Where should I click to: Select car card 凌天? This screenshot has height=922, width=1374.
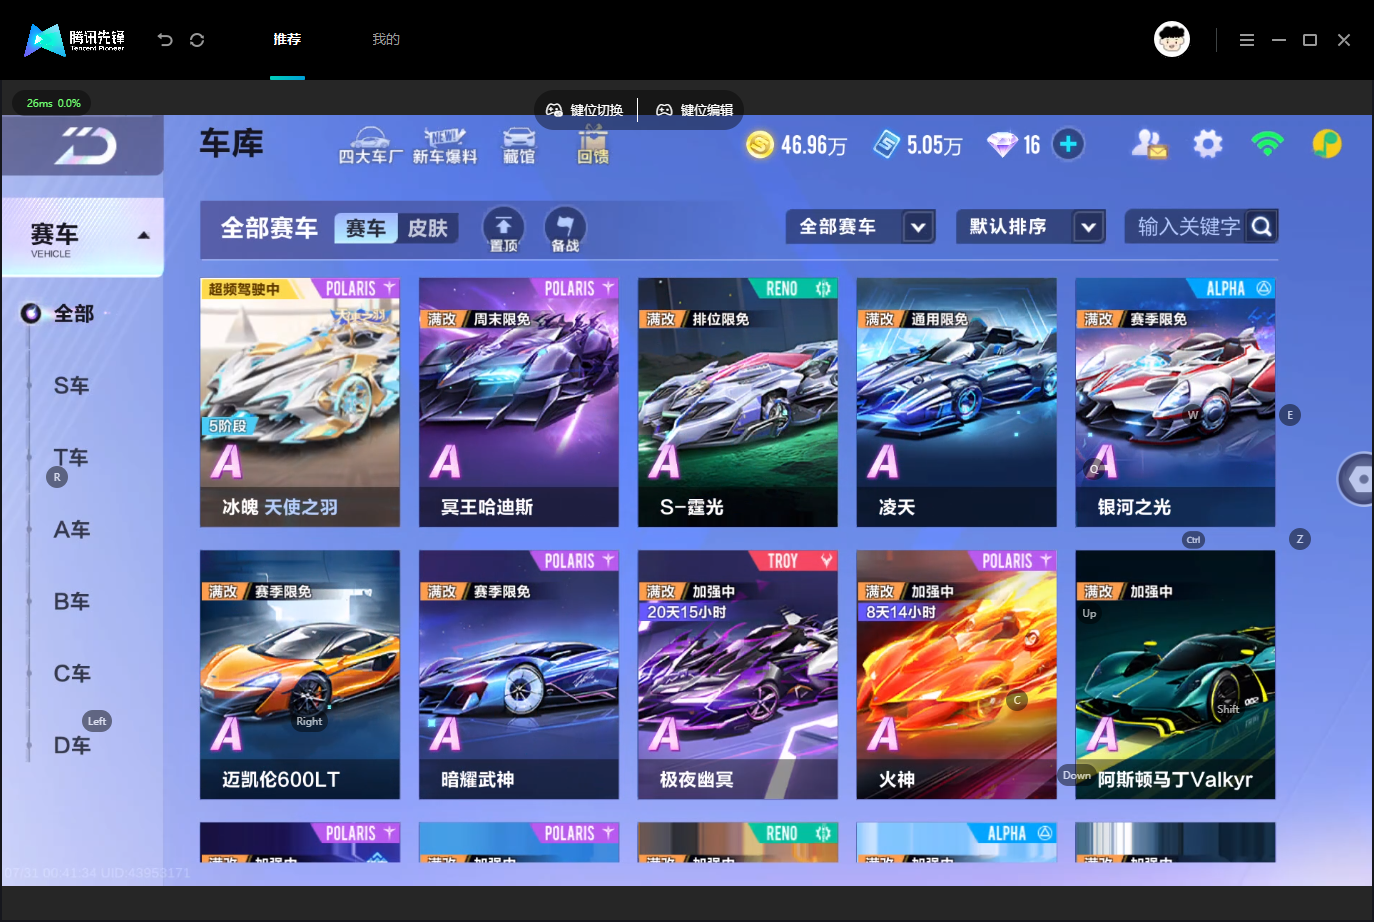click(x=957, y=402)
